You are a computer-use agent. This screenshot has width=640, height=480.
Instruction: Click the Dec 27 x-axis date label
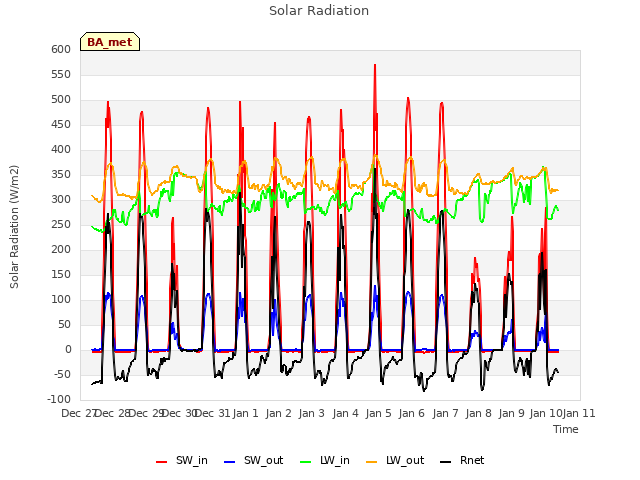79,413
